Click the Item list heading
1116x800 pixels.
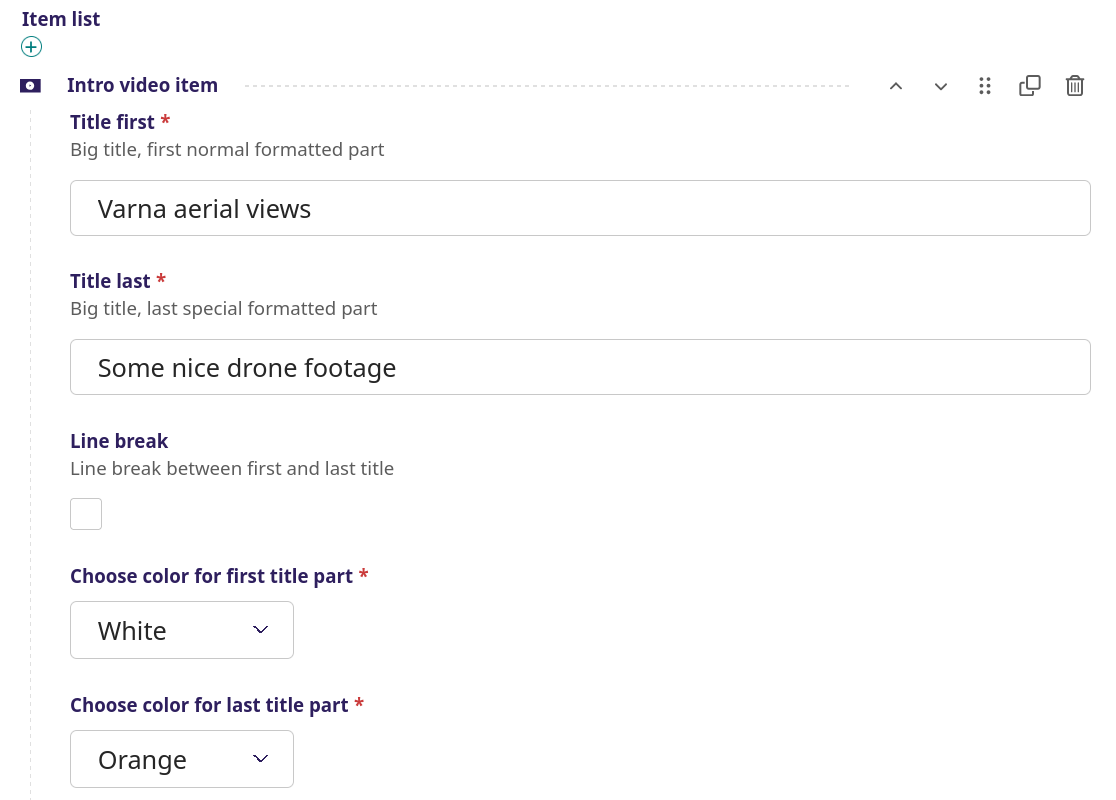click(x=60, y=19)
